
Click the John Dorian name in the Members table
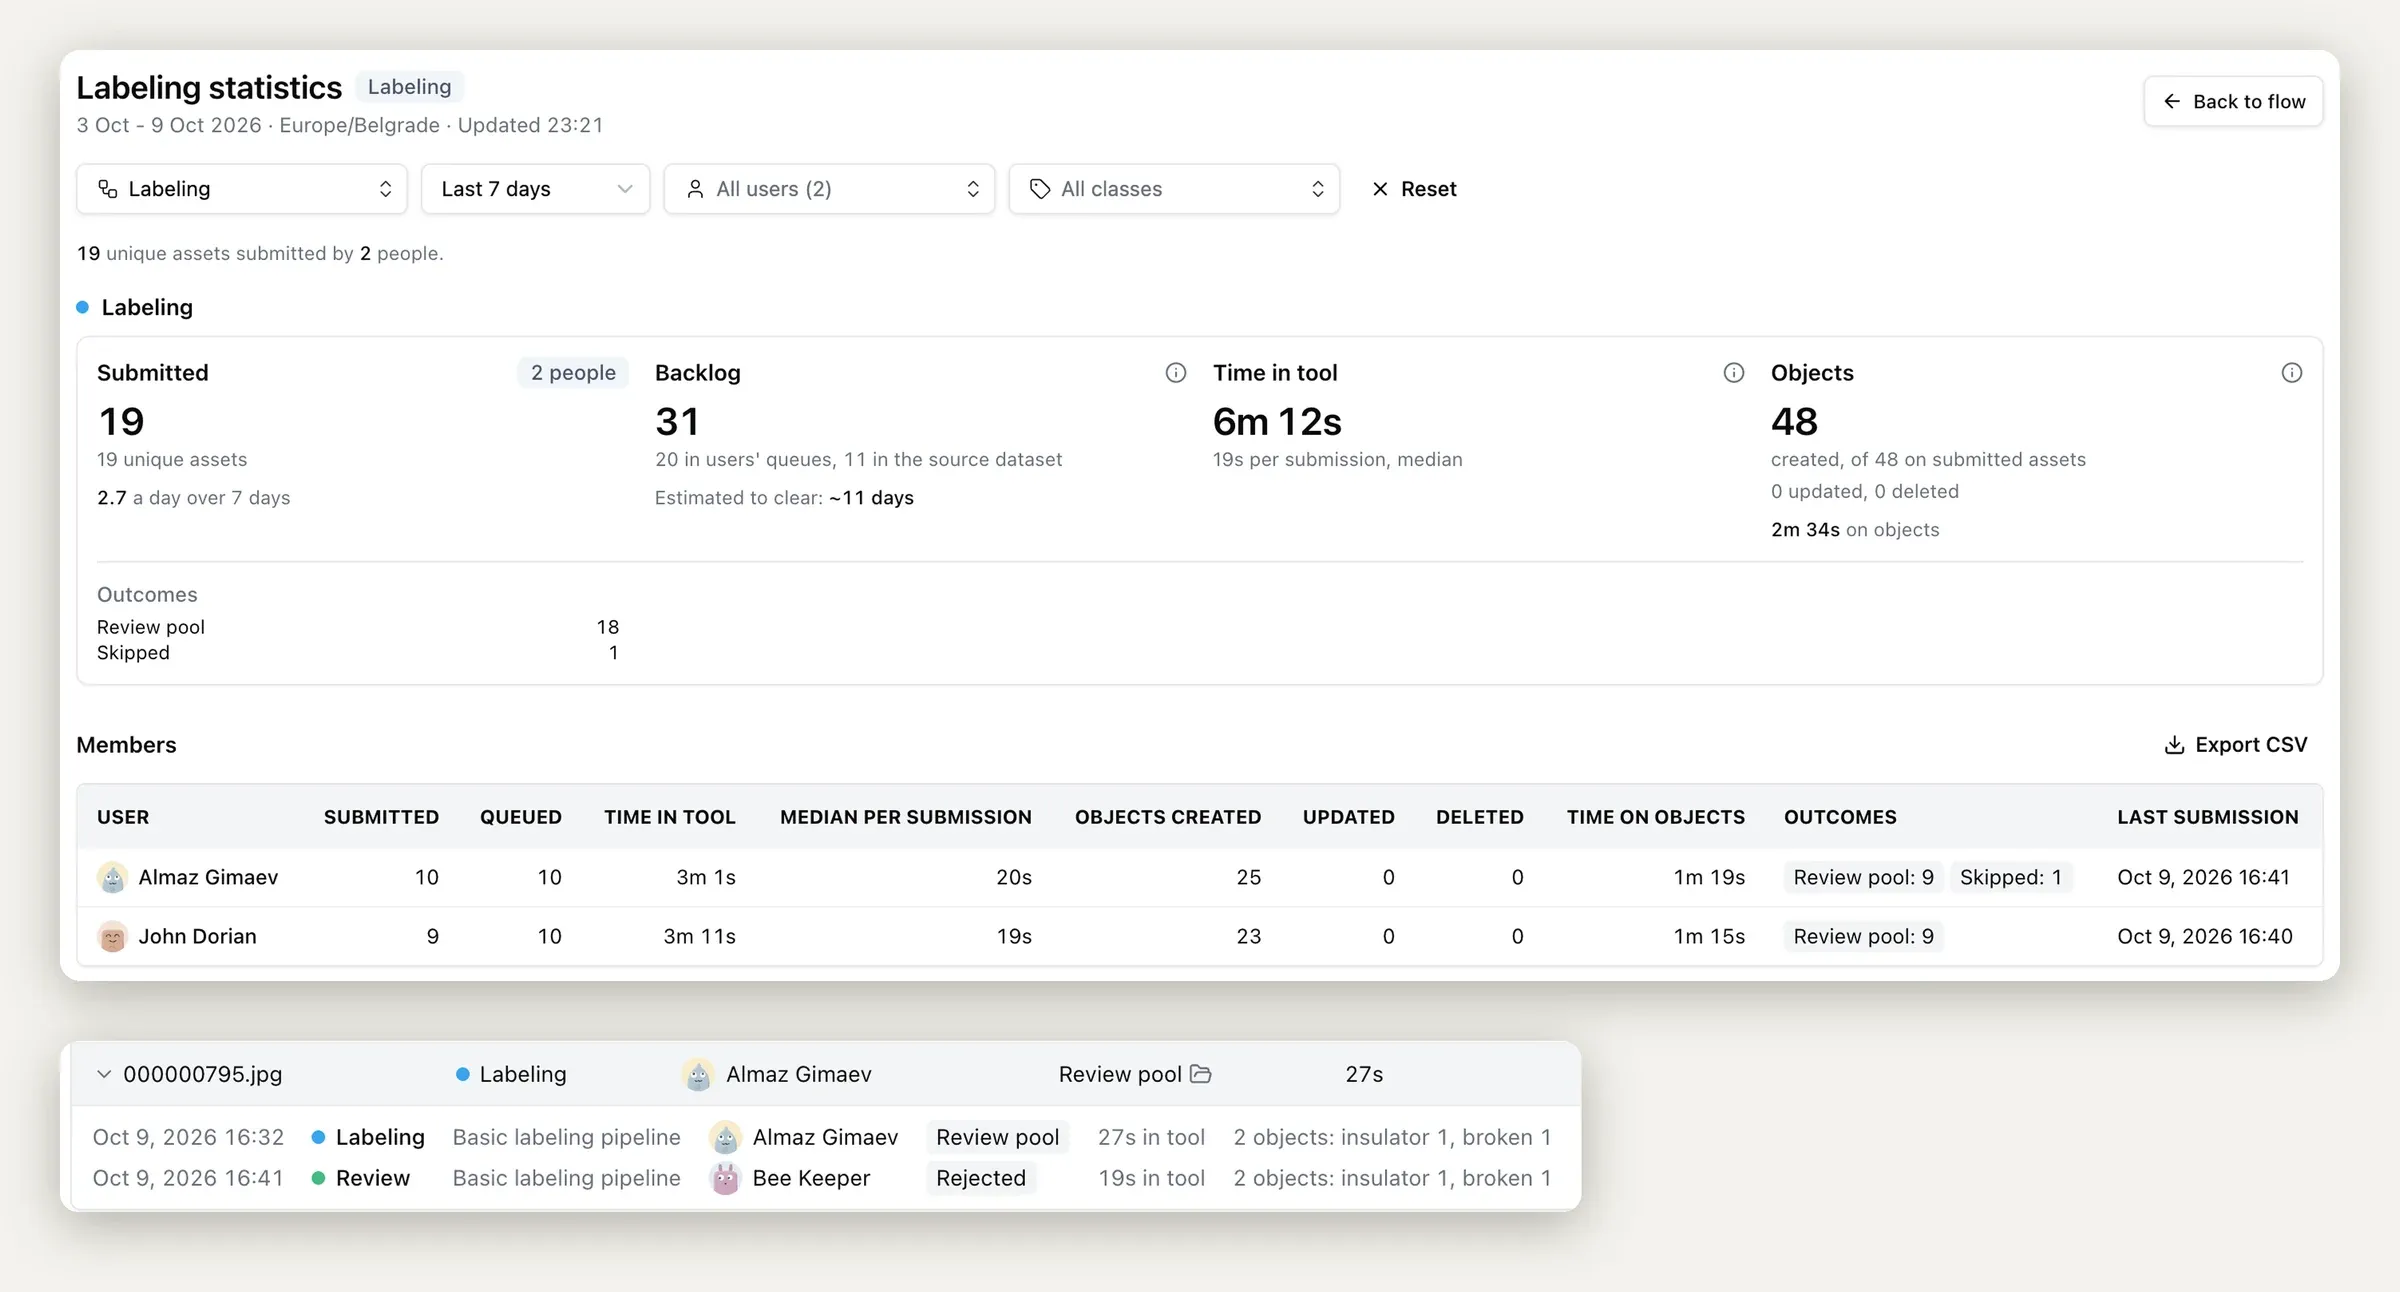[197, 937]
